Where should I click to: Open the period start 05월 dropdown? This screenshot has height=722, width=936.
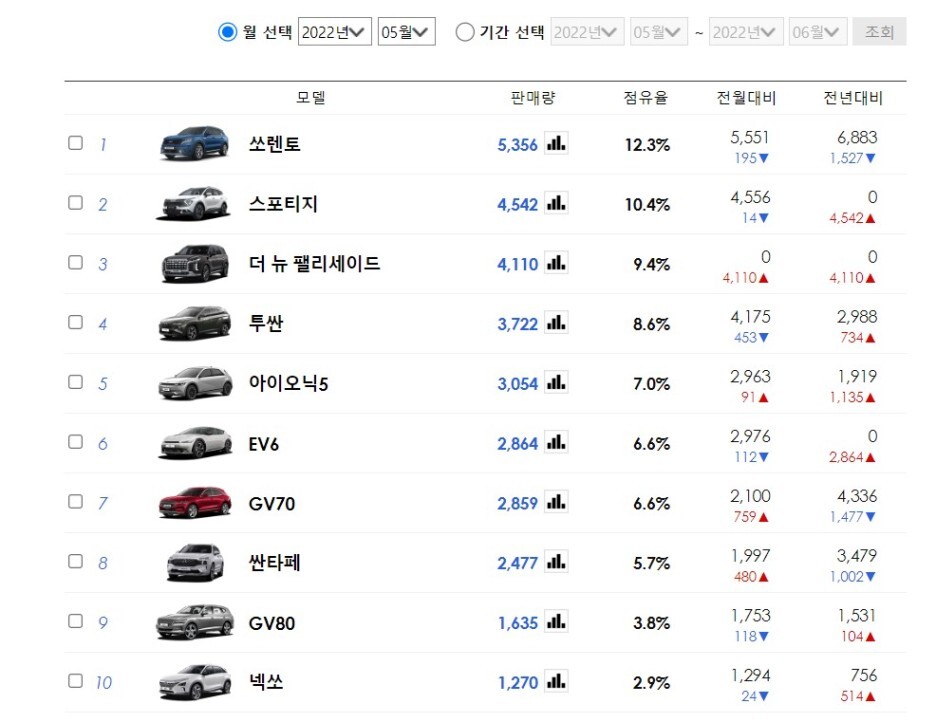coord(658,32)
